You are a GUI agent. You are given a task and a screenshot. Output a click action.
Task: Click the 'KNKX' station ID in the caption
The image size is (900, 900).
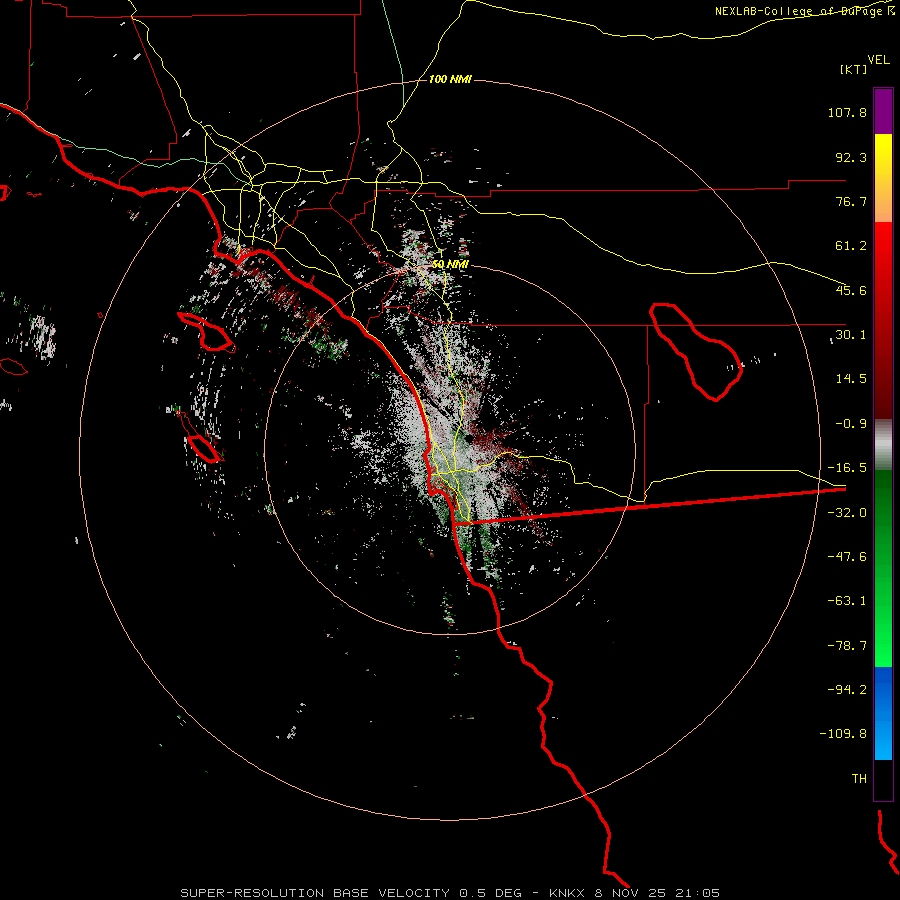click(x=567, y=893)
